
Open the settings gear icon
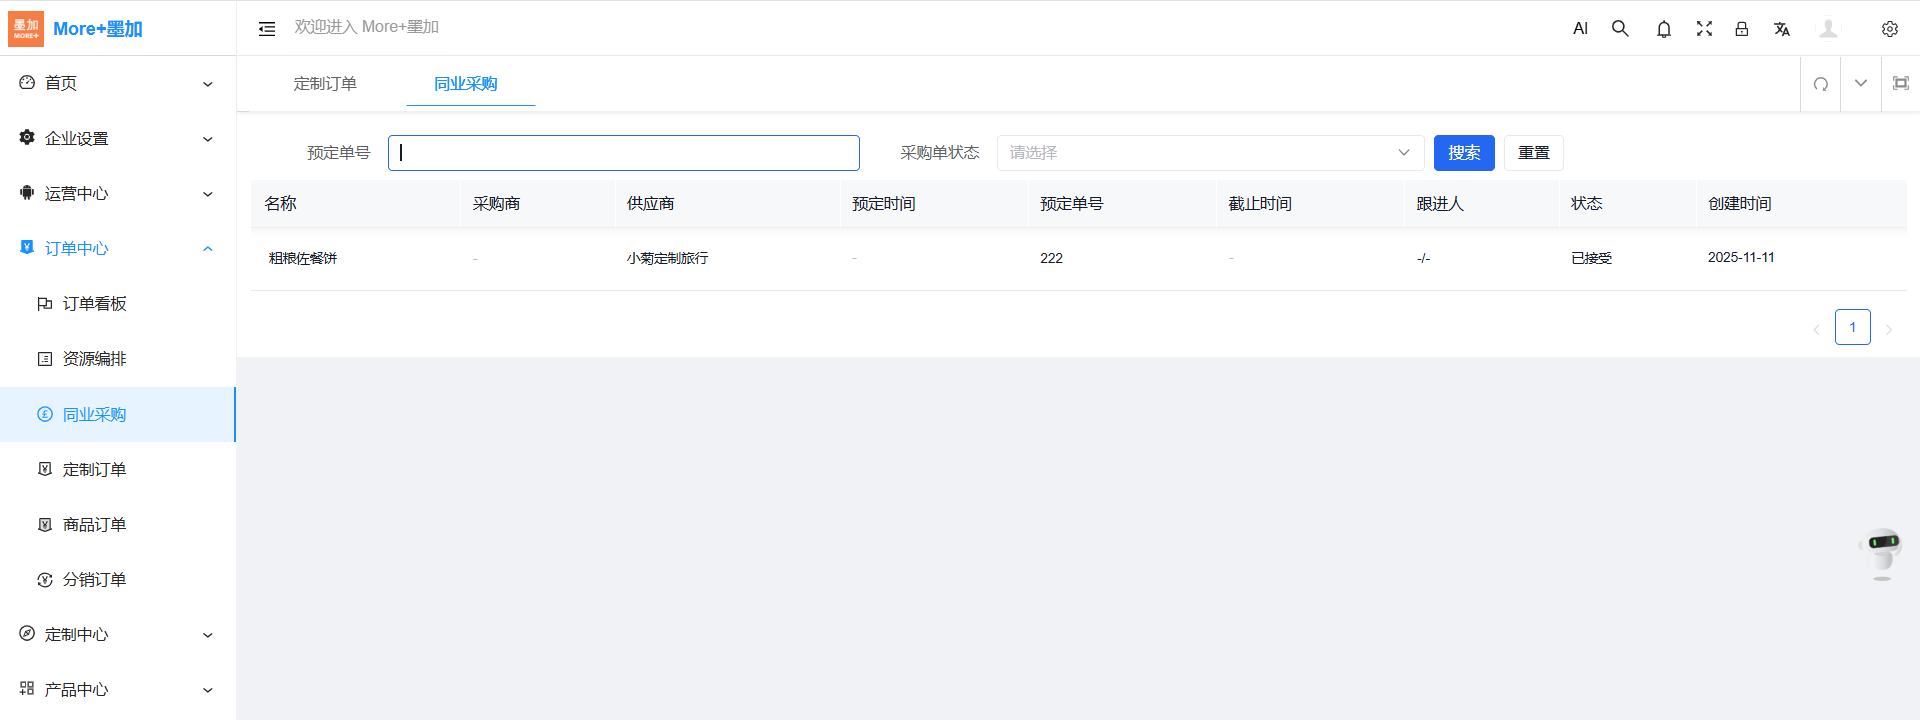1889,29
